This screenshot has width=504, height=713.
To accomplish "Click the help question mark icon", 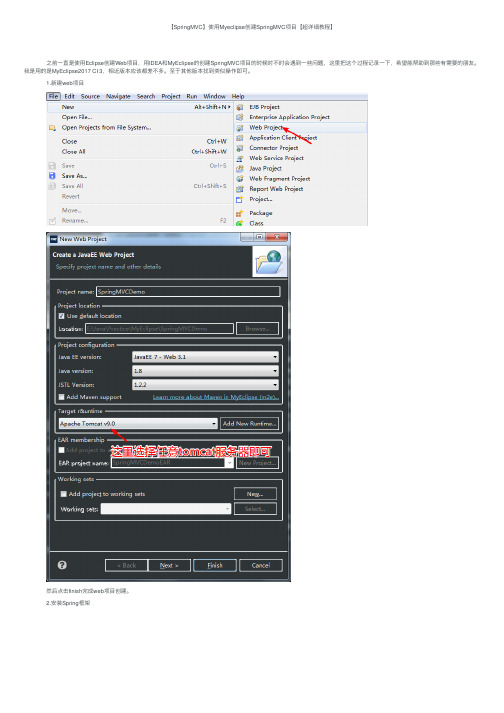I will pos(62,565).
